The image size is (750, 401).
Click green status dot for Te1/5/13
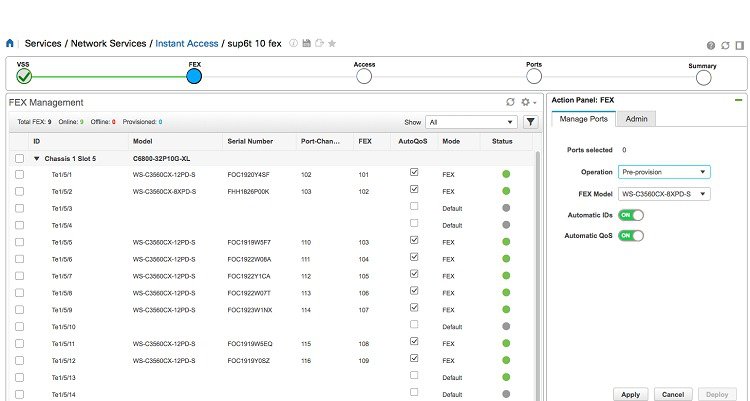pyautogui.click(x=506, y=377)
